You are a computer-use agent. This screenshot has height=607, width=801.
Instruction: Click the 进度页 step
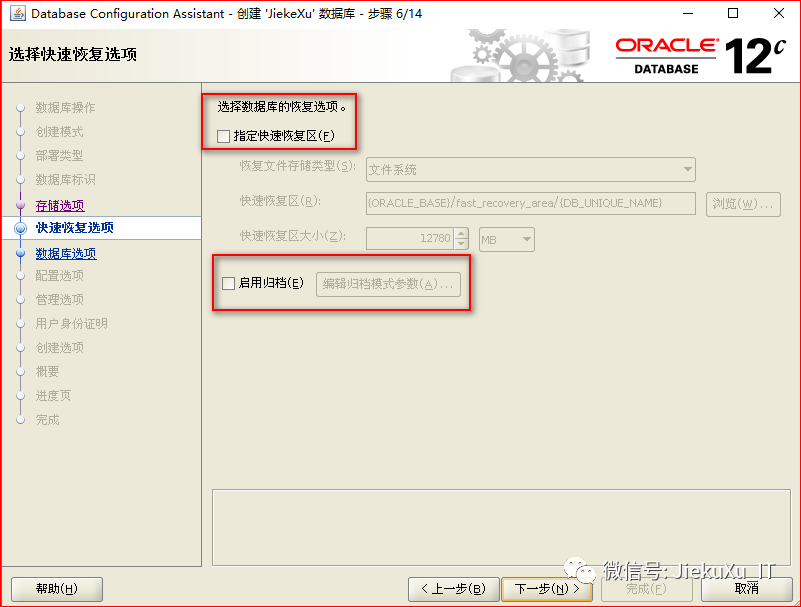click(x=53, y=396)
